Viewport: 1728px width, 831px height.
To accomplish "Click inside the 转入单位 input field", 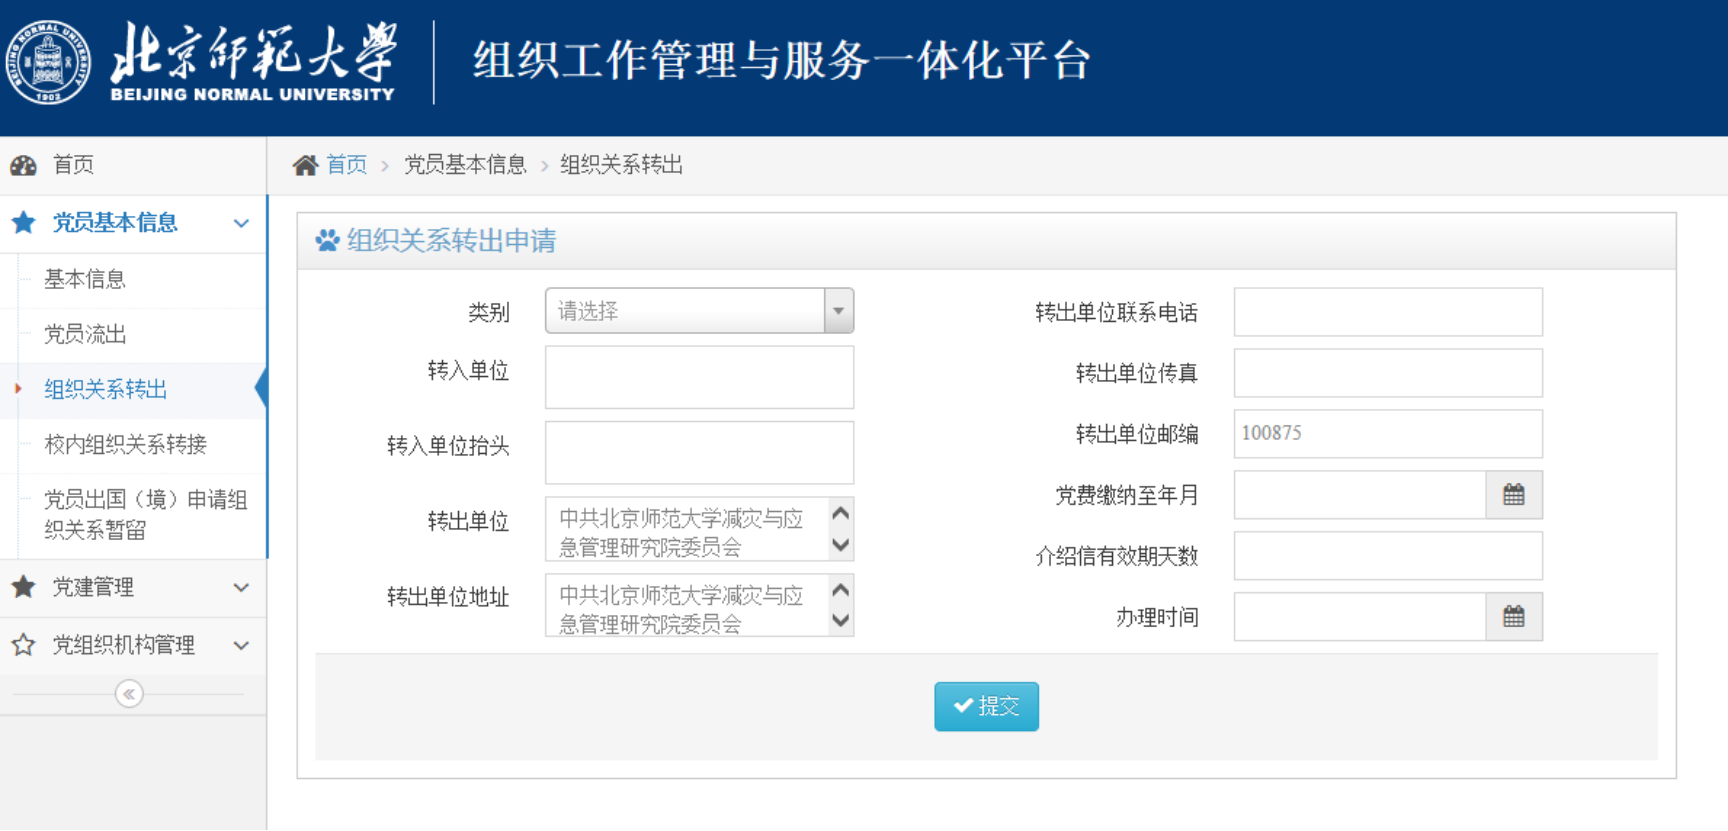I will coord(698,377).
